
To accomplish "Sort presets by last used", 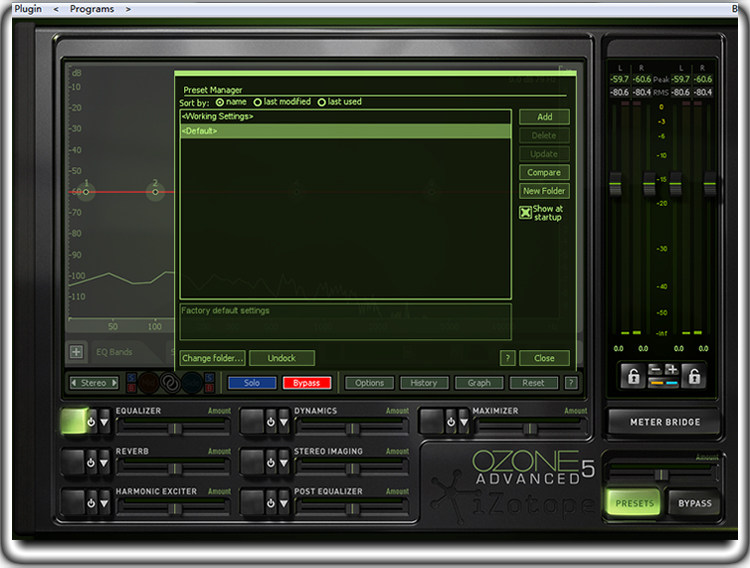I will point(321,102).
